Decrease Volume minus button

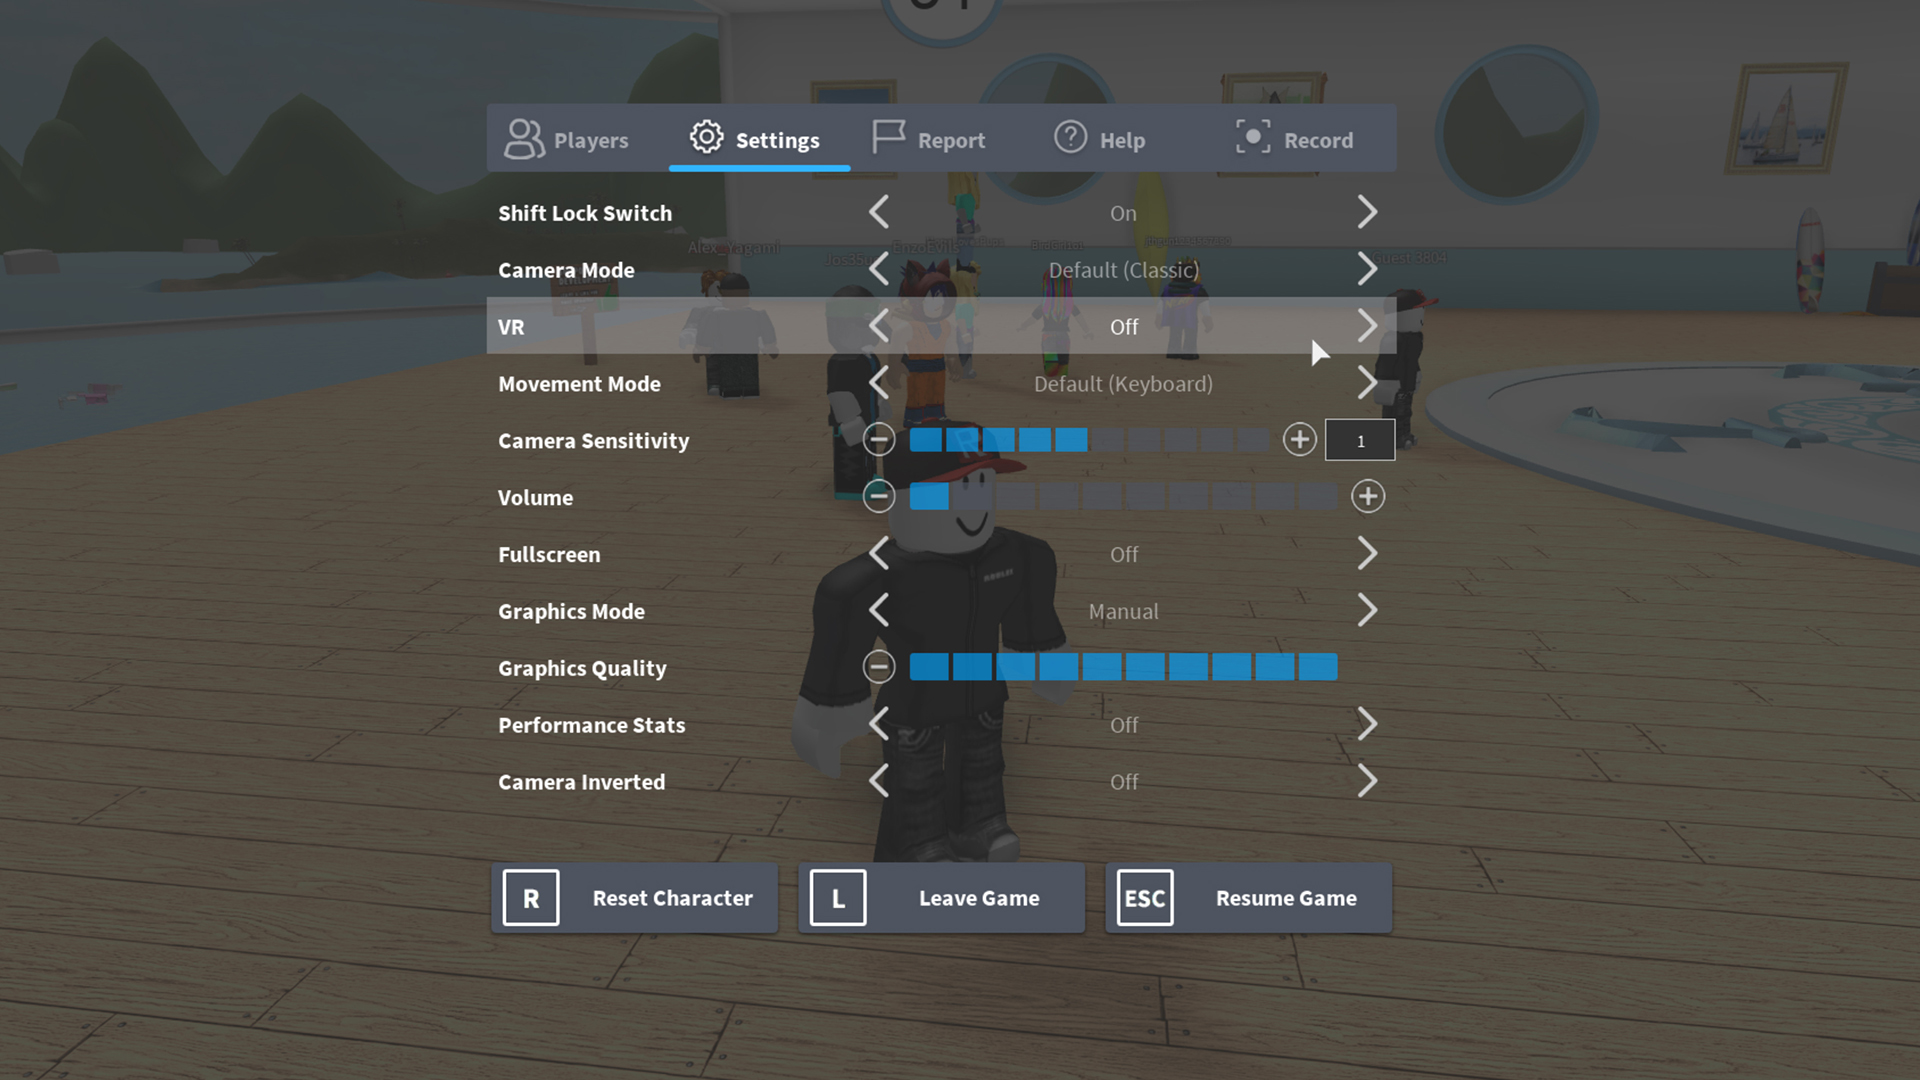[x=878, y=497]
